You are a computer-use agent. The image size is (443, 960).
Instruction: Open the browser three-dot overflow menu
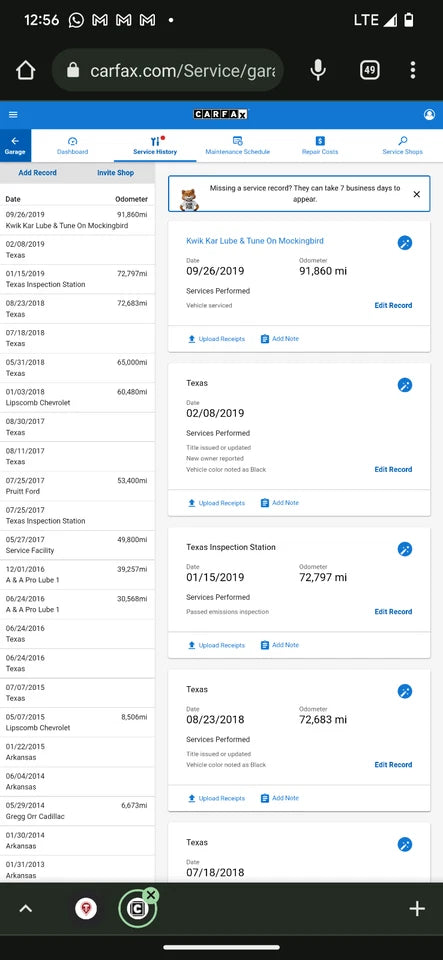[x=413, y=70]
